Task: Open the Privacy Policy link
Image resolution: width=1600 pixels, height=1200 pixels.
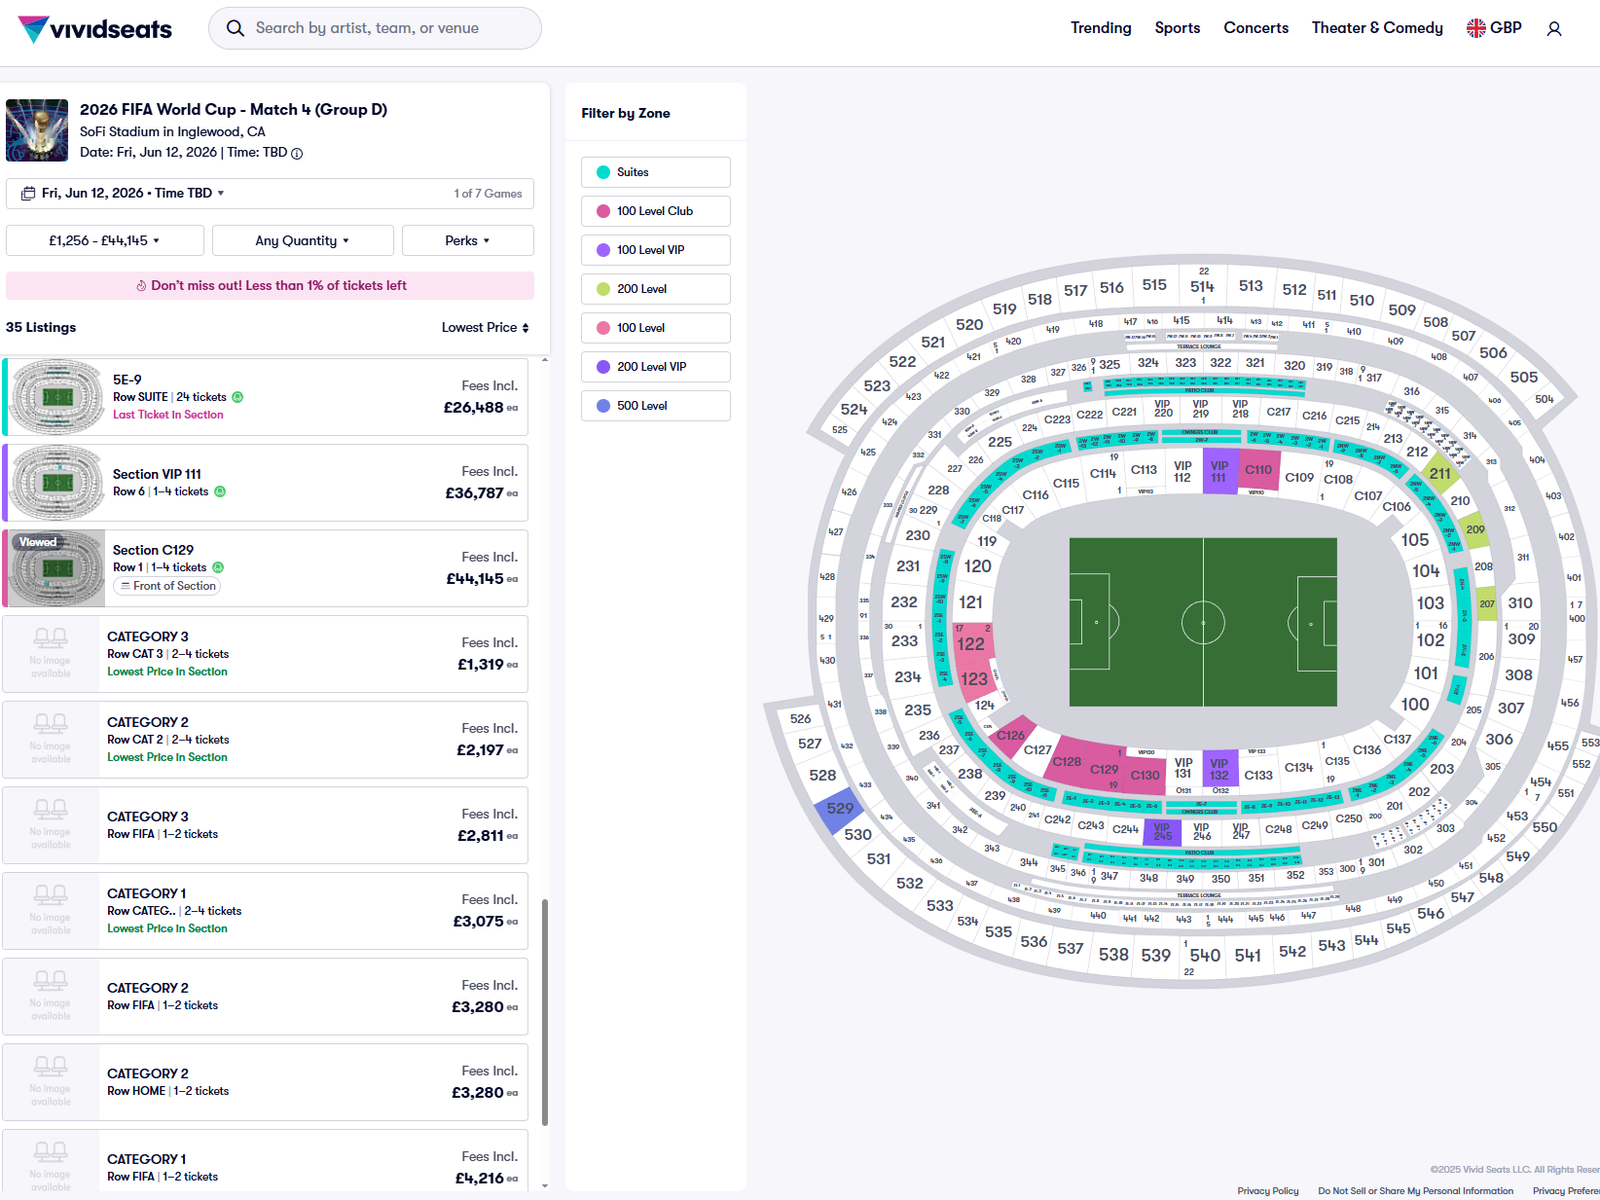Action: click(1267, 1191)
